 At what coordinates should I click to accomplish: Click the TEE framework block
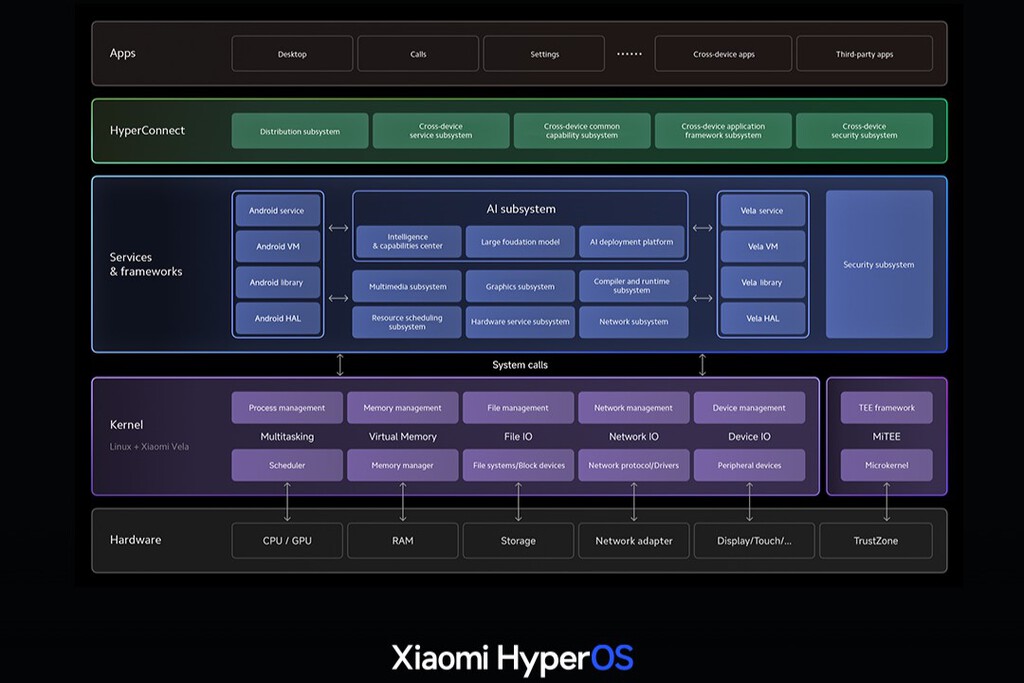pos(886,407)
